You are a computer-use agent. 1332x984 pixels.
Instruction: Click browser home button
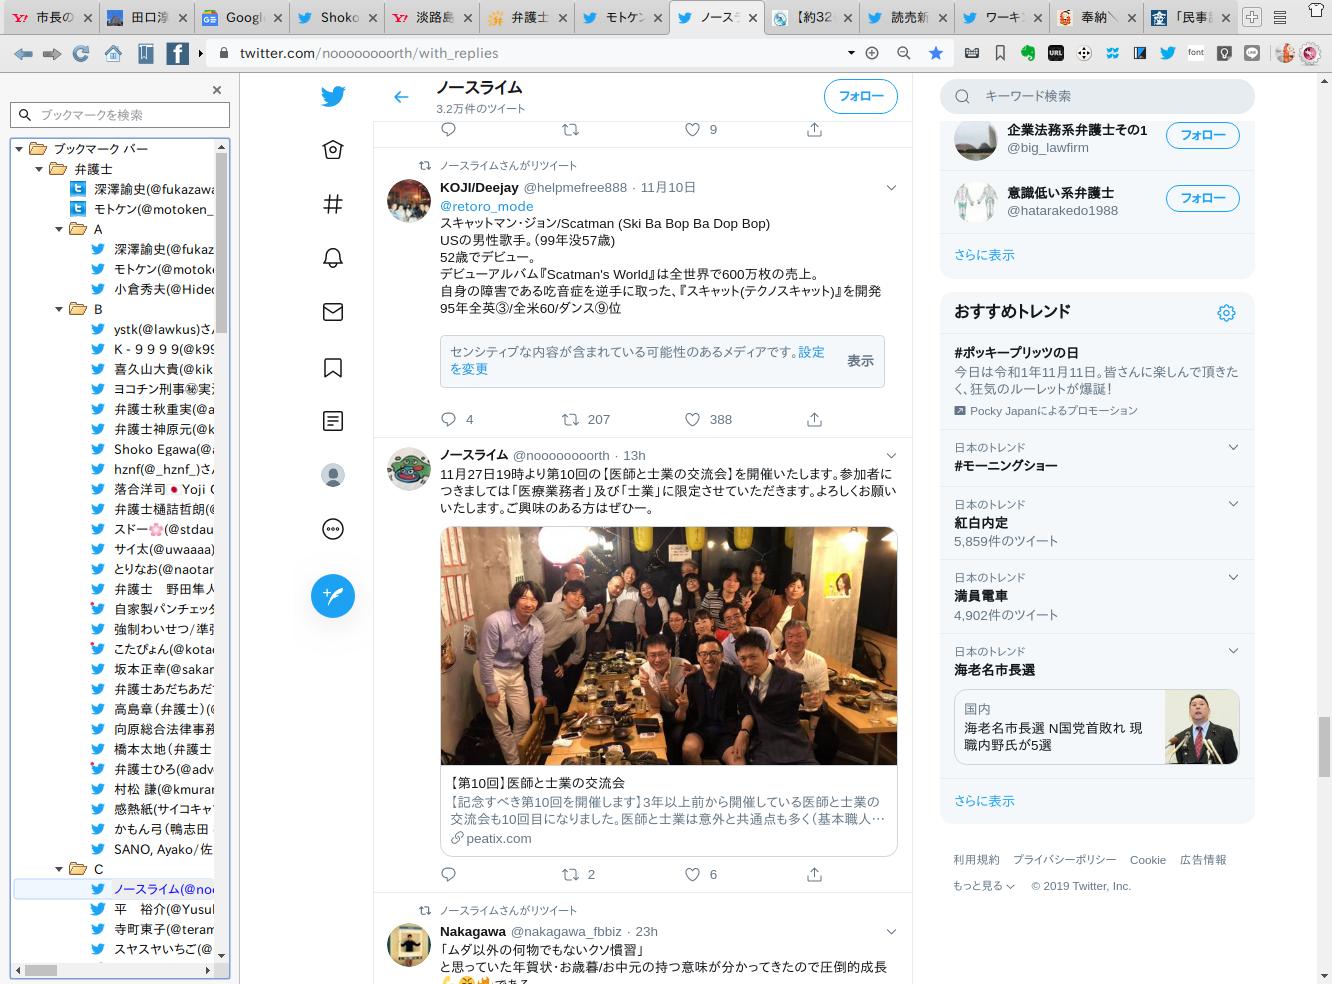click(x=113, y=53)
